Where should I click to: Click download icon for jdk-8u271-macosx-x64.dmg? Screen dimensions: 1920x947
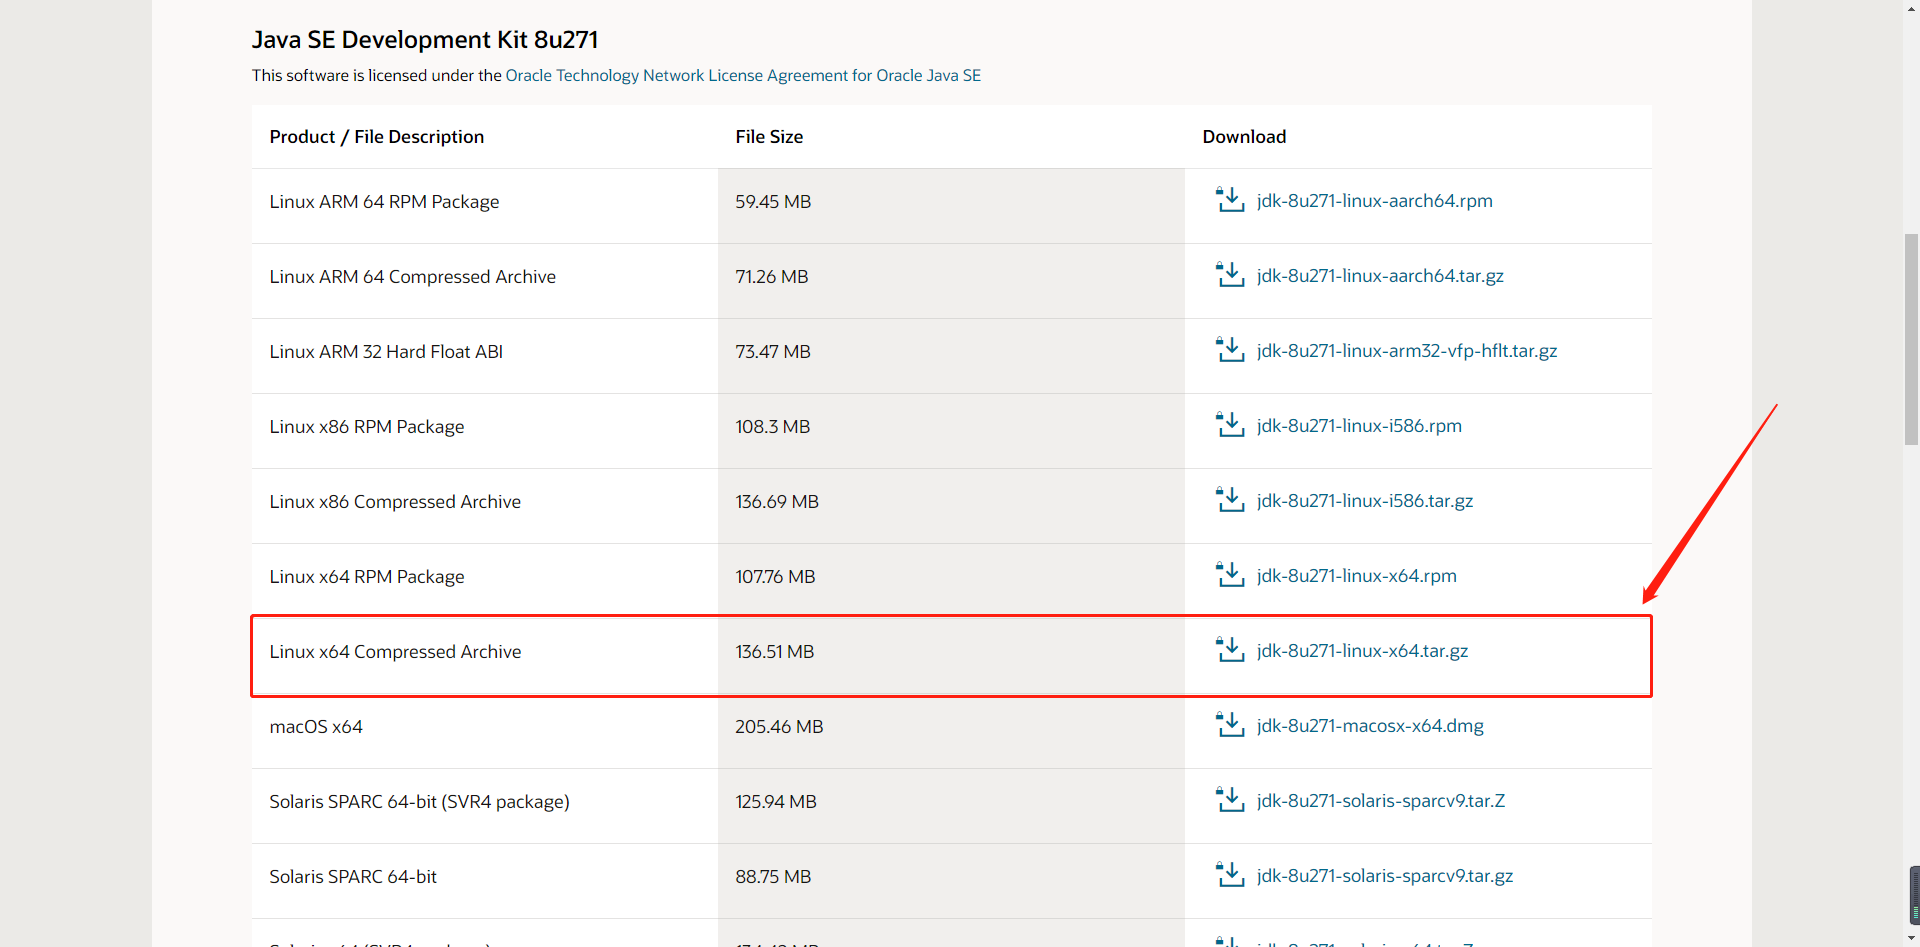[x=1230, y=724]
